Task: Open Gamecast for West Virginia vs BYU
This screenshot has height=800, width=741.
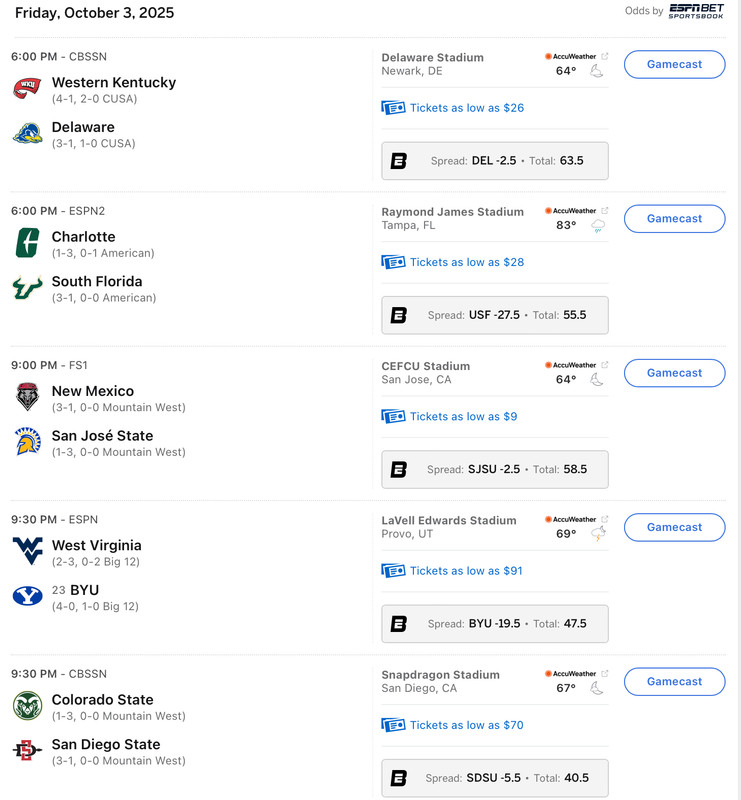Action: (674, 527)
